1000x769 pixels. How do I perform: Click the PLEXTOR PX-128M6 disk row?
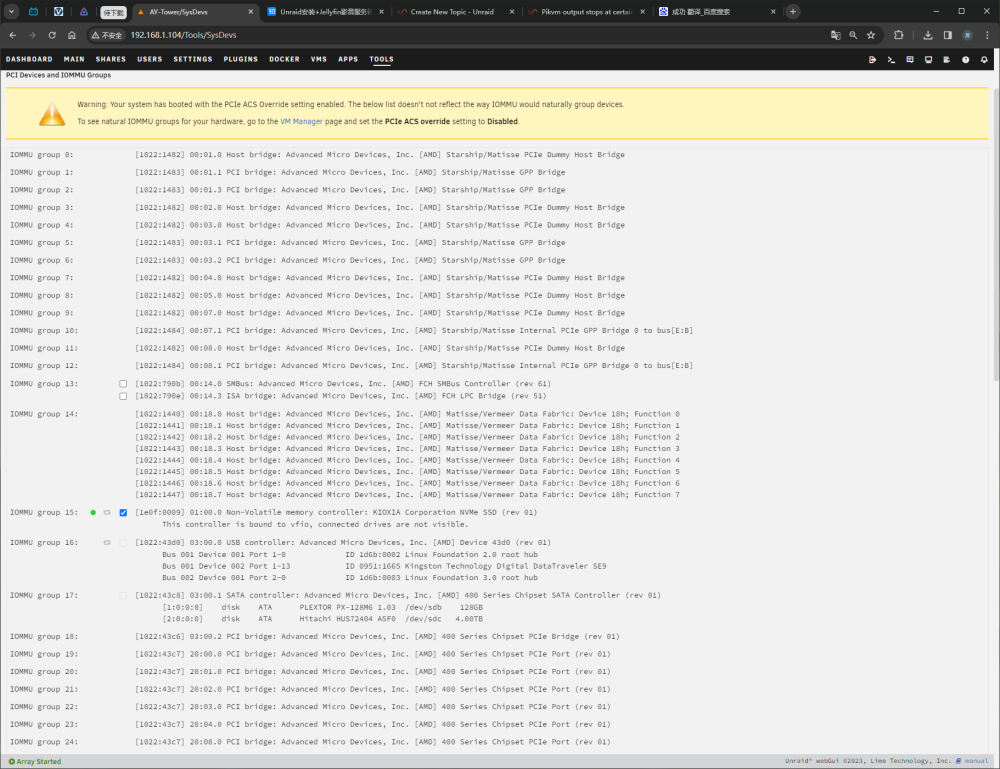coord(323,608)
